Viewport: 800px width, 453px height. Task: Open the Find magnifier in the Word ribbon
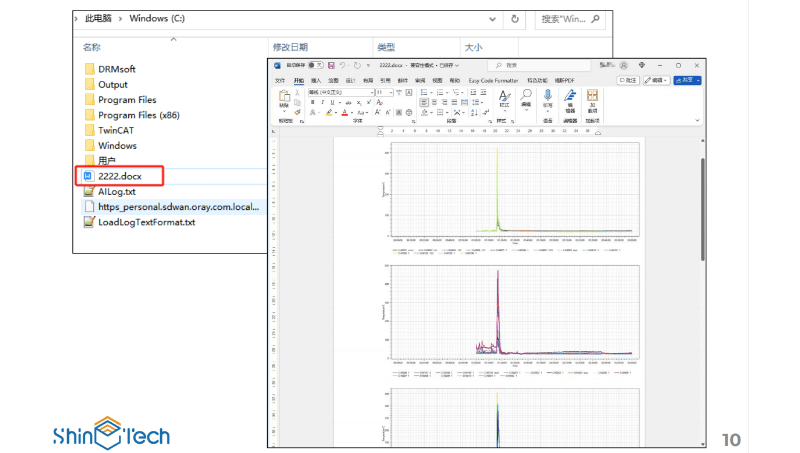(x=526, y=95)
